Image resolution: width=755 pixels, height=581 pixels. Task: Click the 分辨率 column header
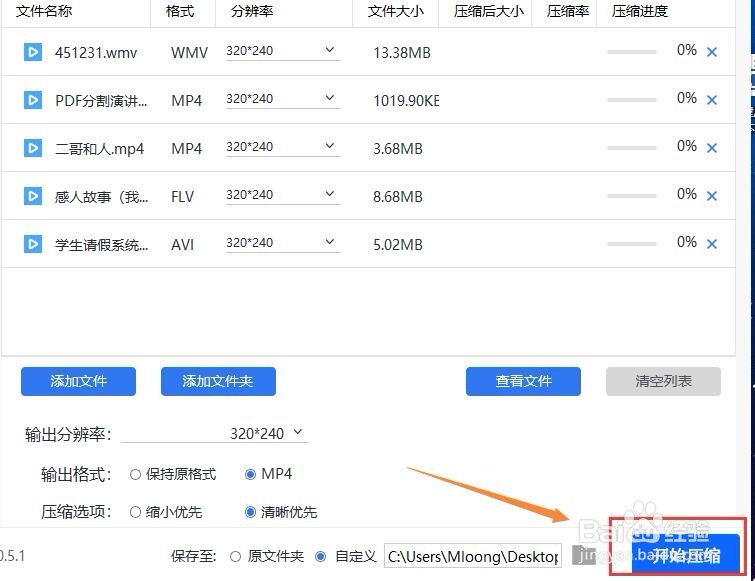[x=252, y=11]
